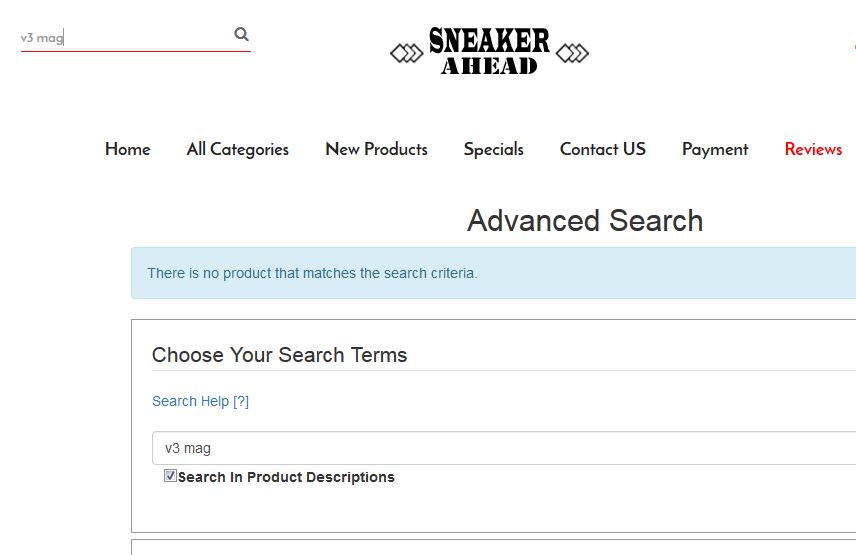Click the Advanced Search heading

(x=585, y=220)
